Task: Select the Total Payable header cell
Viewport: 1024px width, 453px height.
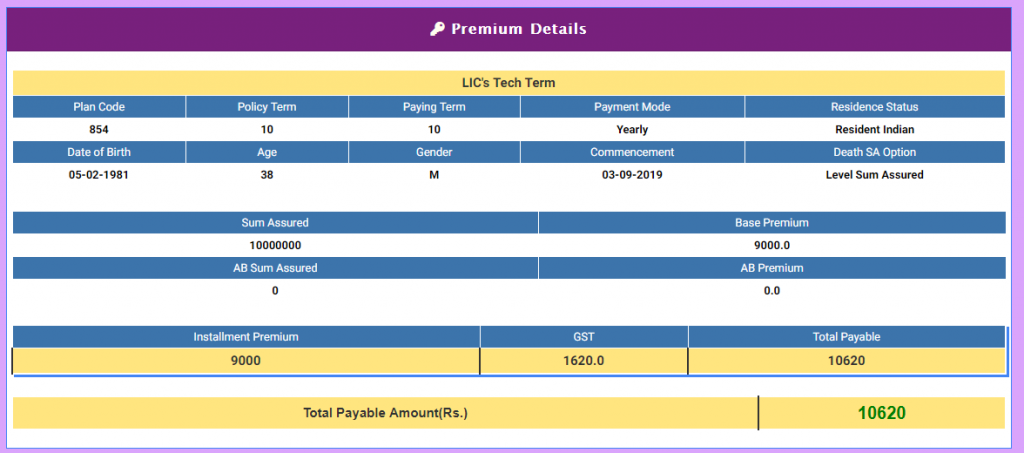Action: (x=846, y=337)
